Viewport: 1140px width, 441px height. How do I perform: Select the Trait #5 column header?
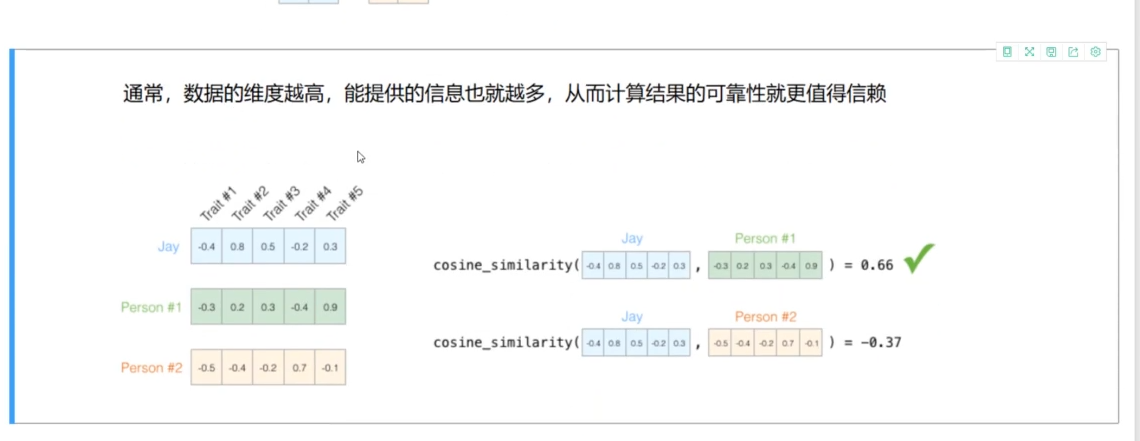[343, 205]
